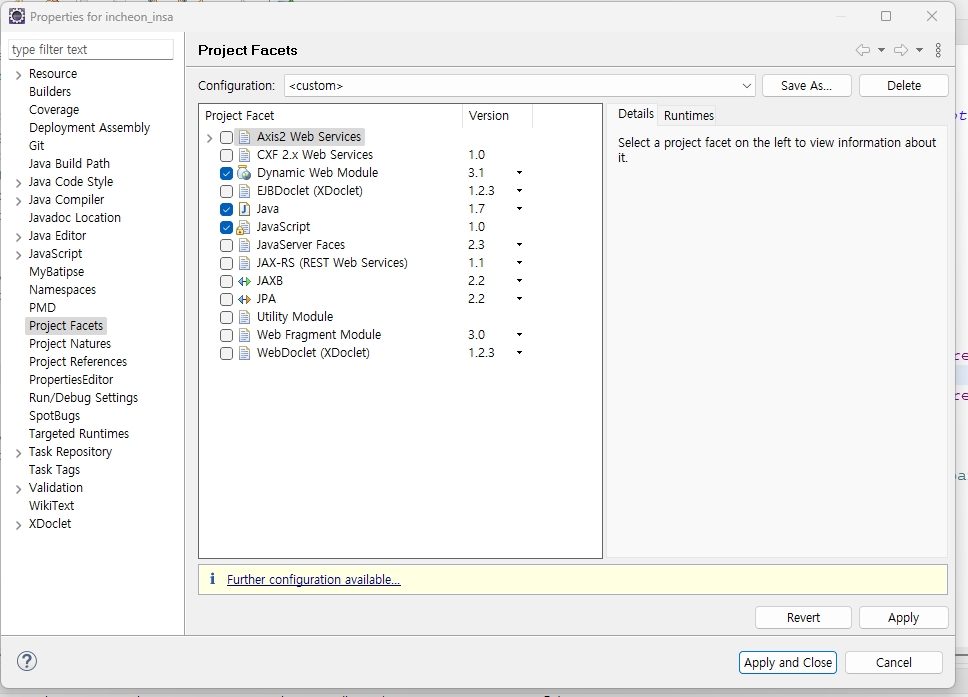The height and width of the screenshot is (697, 968).
Task: Open forward history dropdown arrow
Action: [919, 50]
